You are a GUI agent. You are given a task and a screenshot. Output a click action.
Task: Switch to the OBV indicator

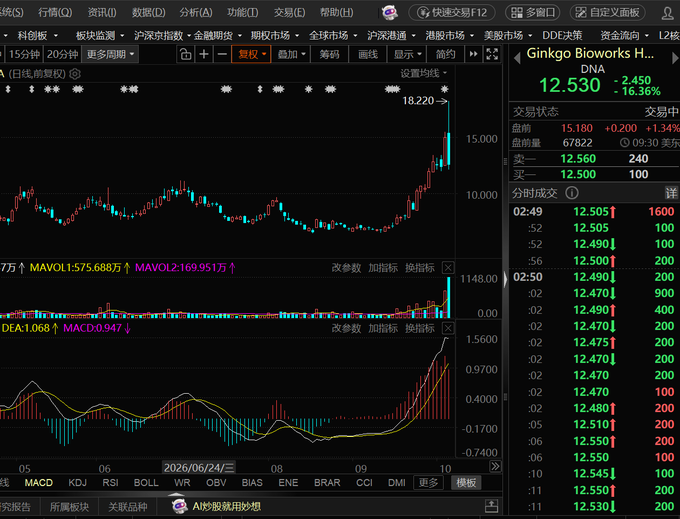(216, 483)
